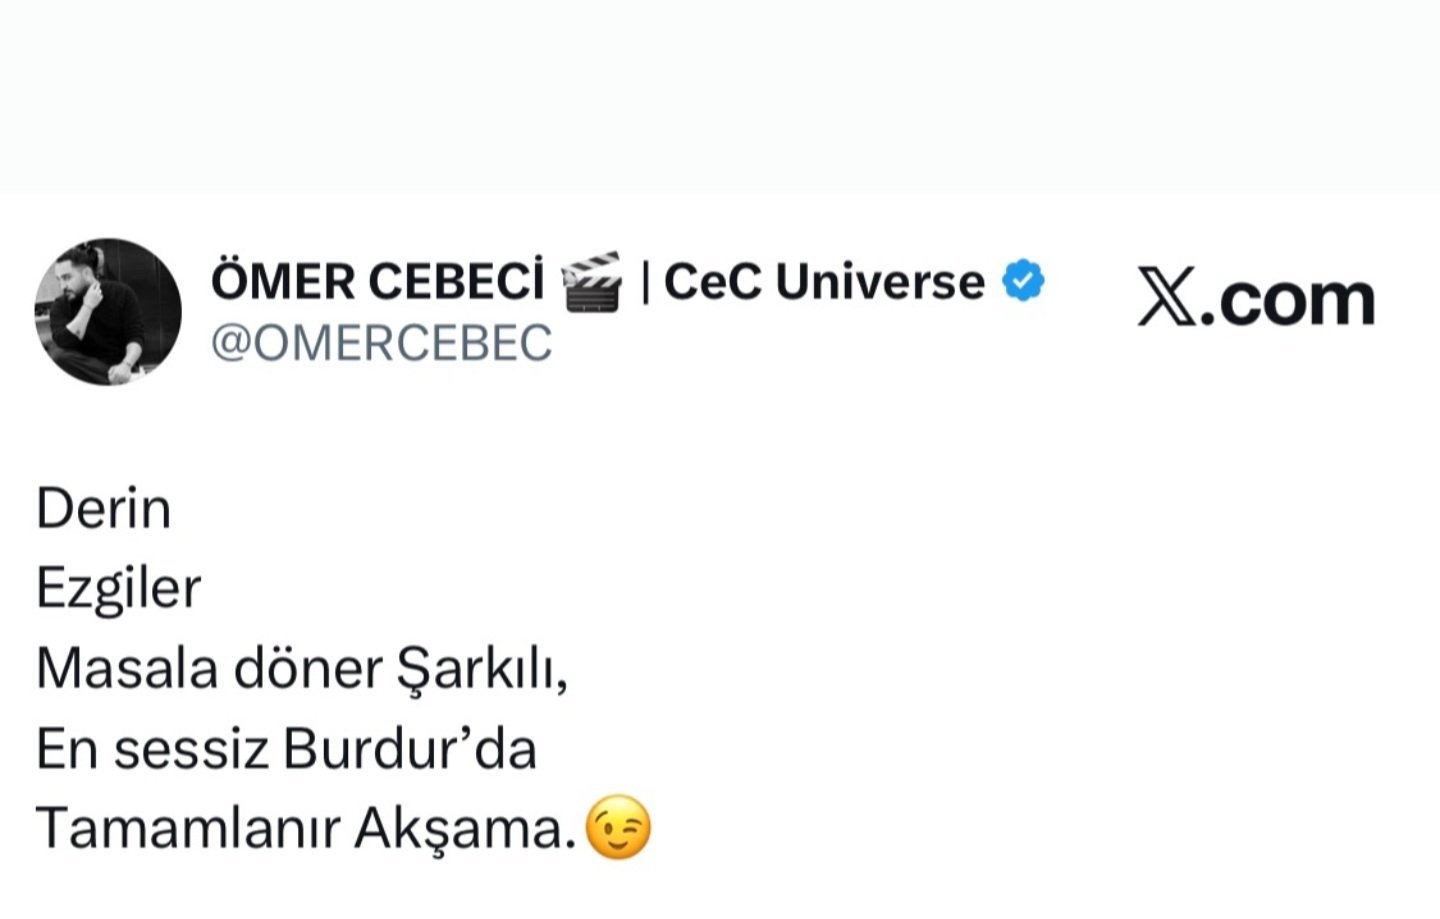This screenshot has height=919, width=1440.
Task: Click the word "Ezgiler" in tweet
Action: (x=118, y=589)
